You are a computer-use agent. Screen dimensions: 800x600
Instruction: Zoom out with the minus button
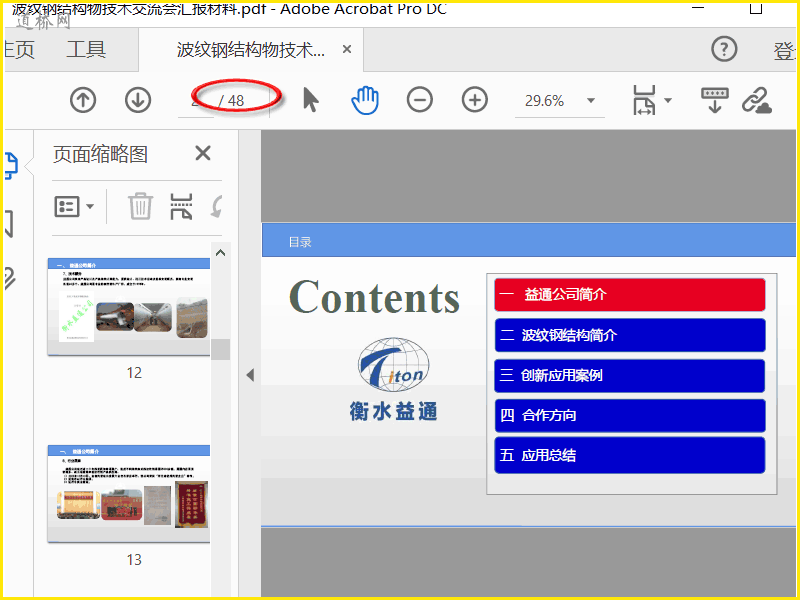point(420,100)
